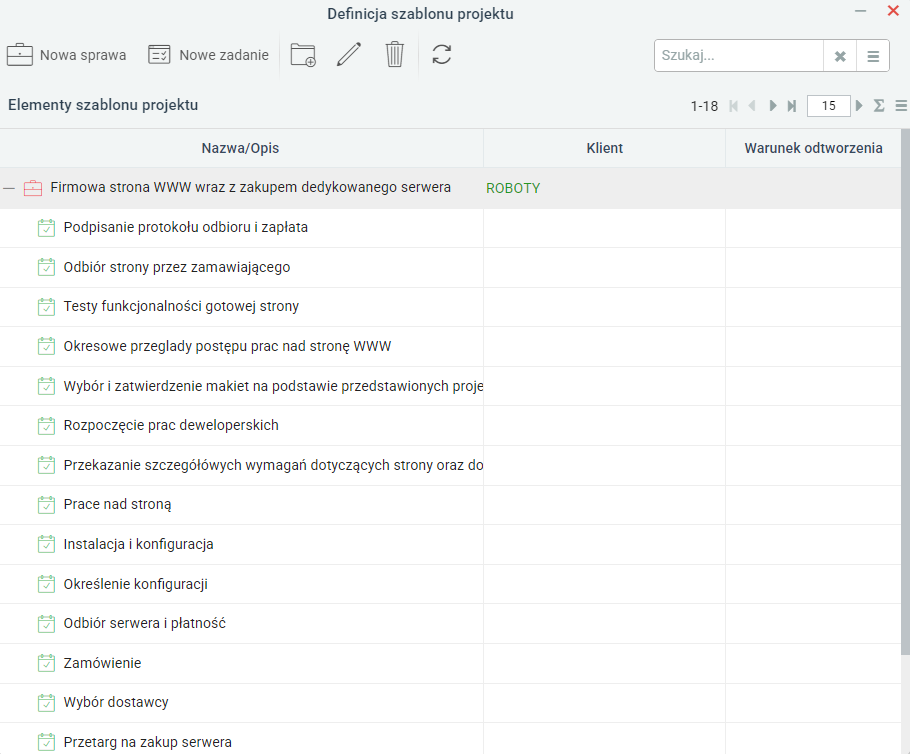This screenshot has height=754, width=910.
Task: Click the task icon of Określenie konfiguracji
Action: (x=46, y=585)
